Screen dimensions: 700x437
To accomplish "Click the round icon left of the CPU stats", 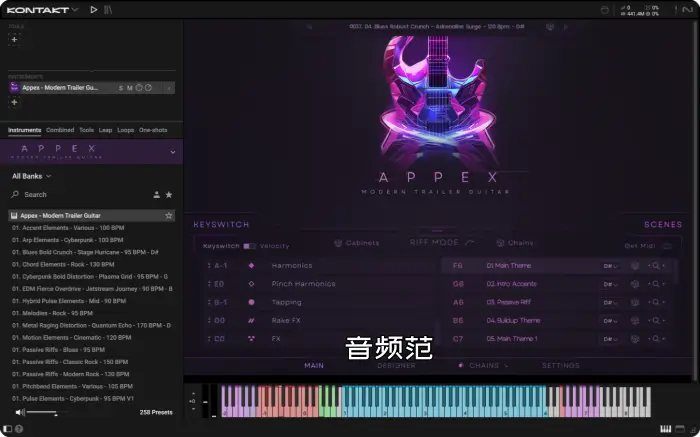I will [605, 10].
